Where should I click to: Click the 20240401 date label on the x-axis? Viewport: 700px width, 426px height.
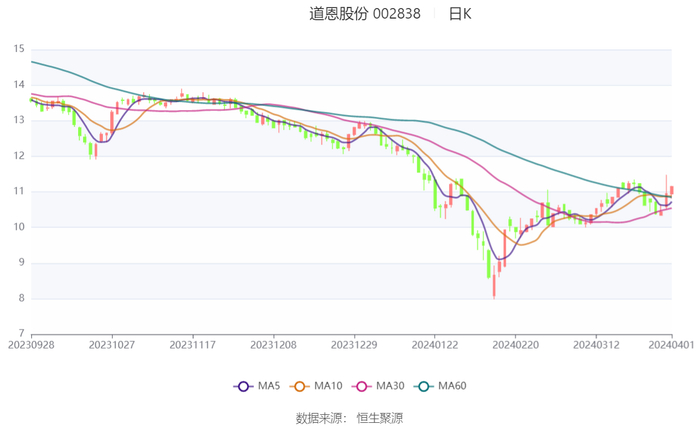pos(671,343)
